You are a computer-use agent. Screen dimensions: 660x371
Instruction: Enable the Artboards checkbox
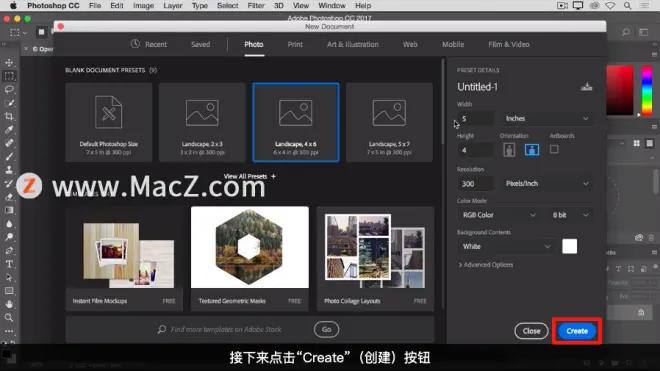point(554,149)
